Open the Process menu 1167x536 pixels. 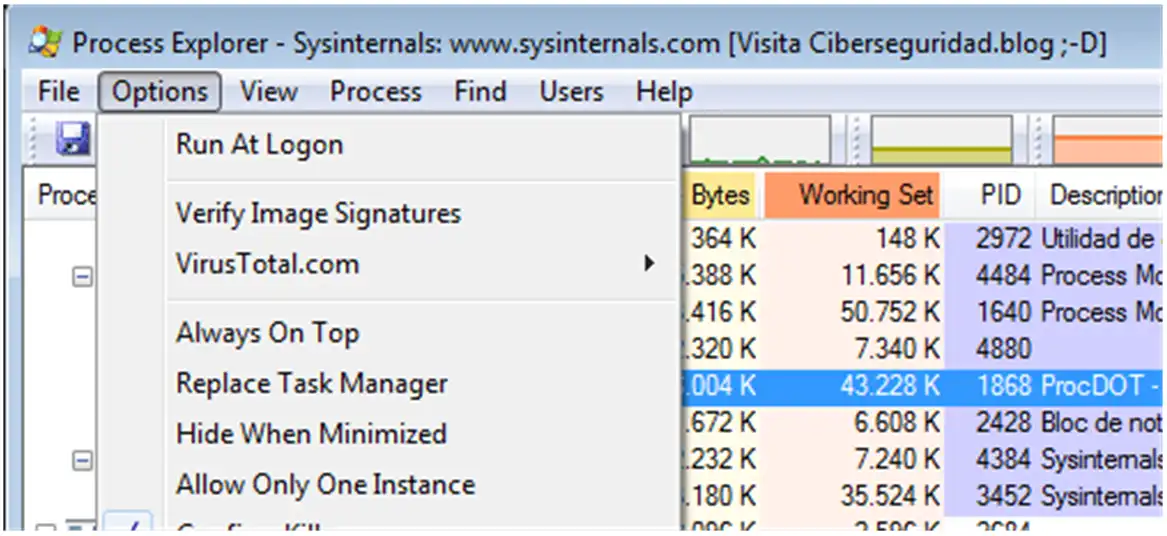point(376,92)
